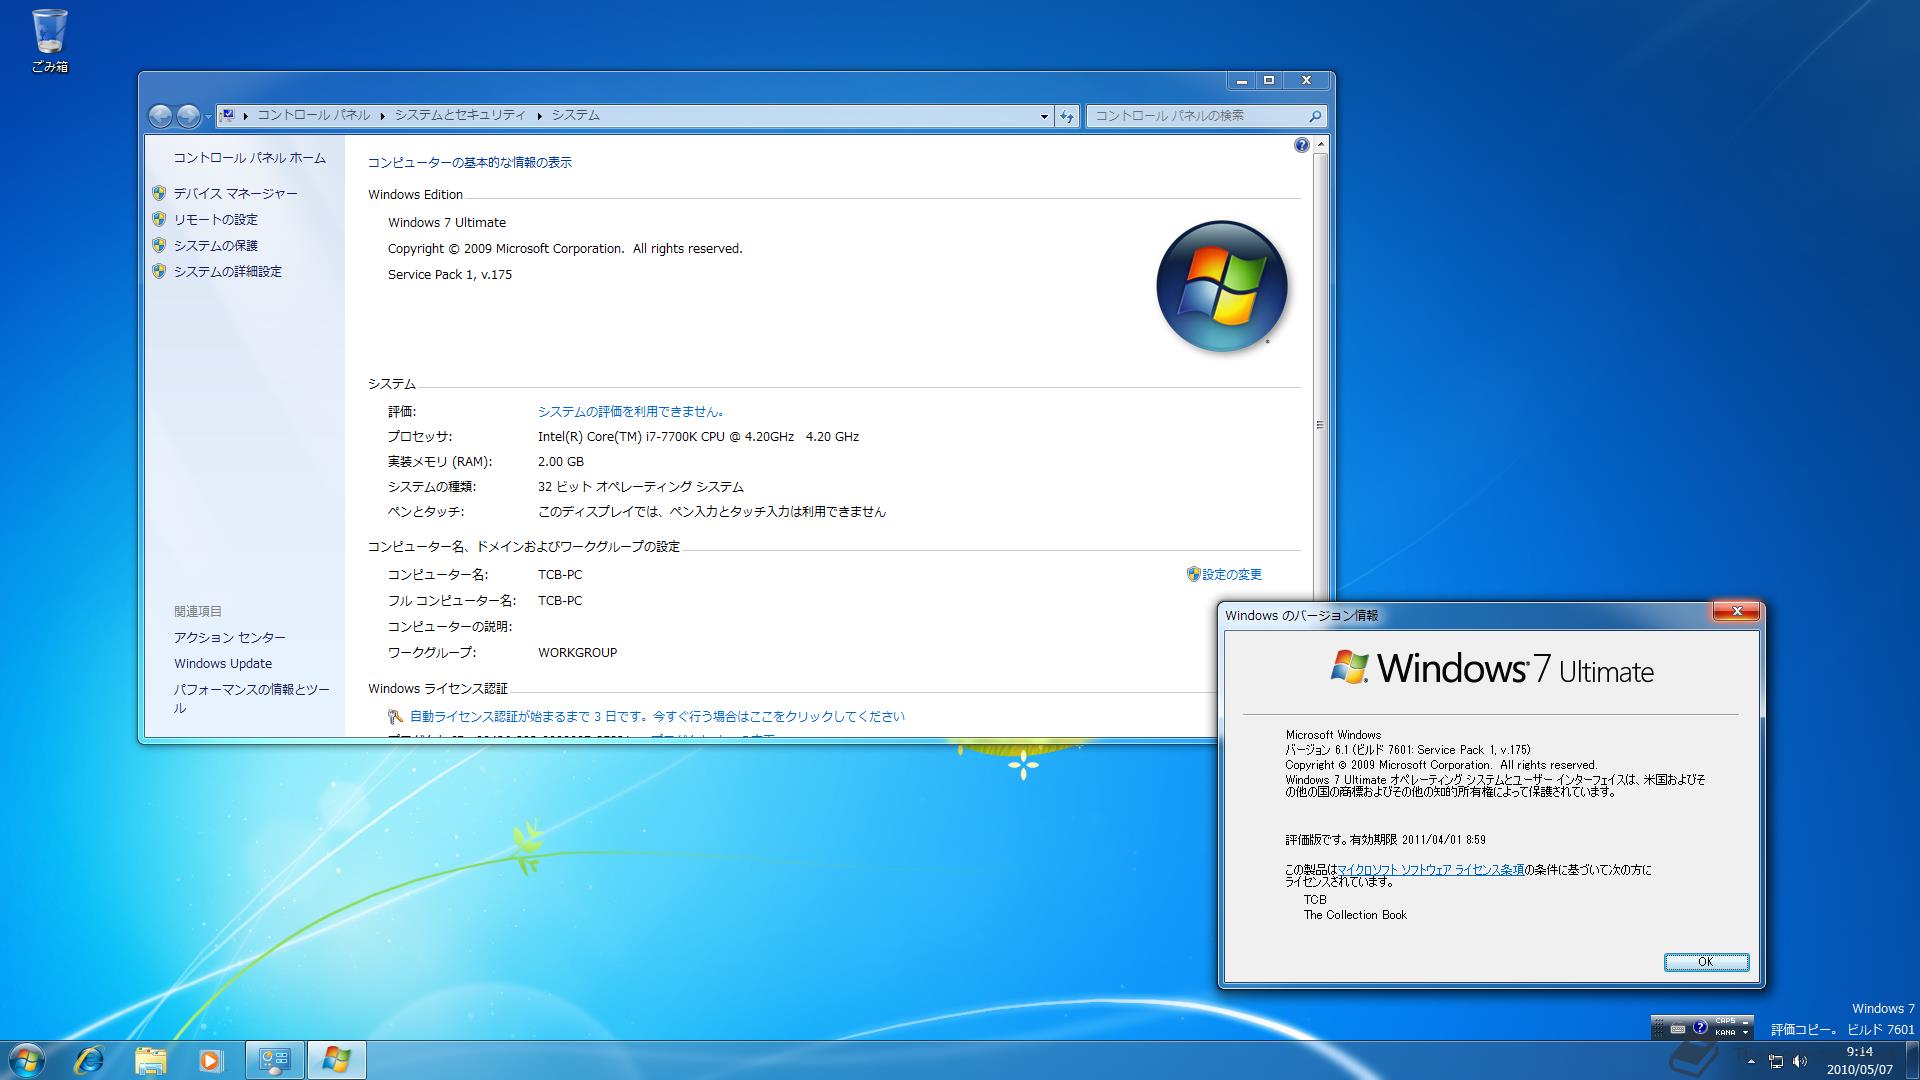This screenshot has width=1920, height=1080.
Task: Toggle KANA on the language bar
Action: [x=1725, y=1032]
